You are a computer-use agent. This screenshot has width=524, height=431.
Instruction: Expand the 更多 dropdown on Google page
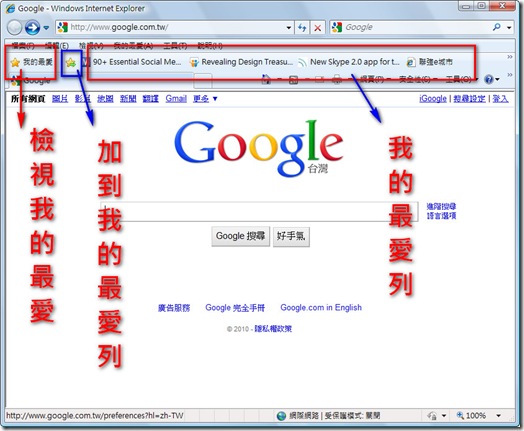click(x=205, y=99)
